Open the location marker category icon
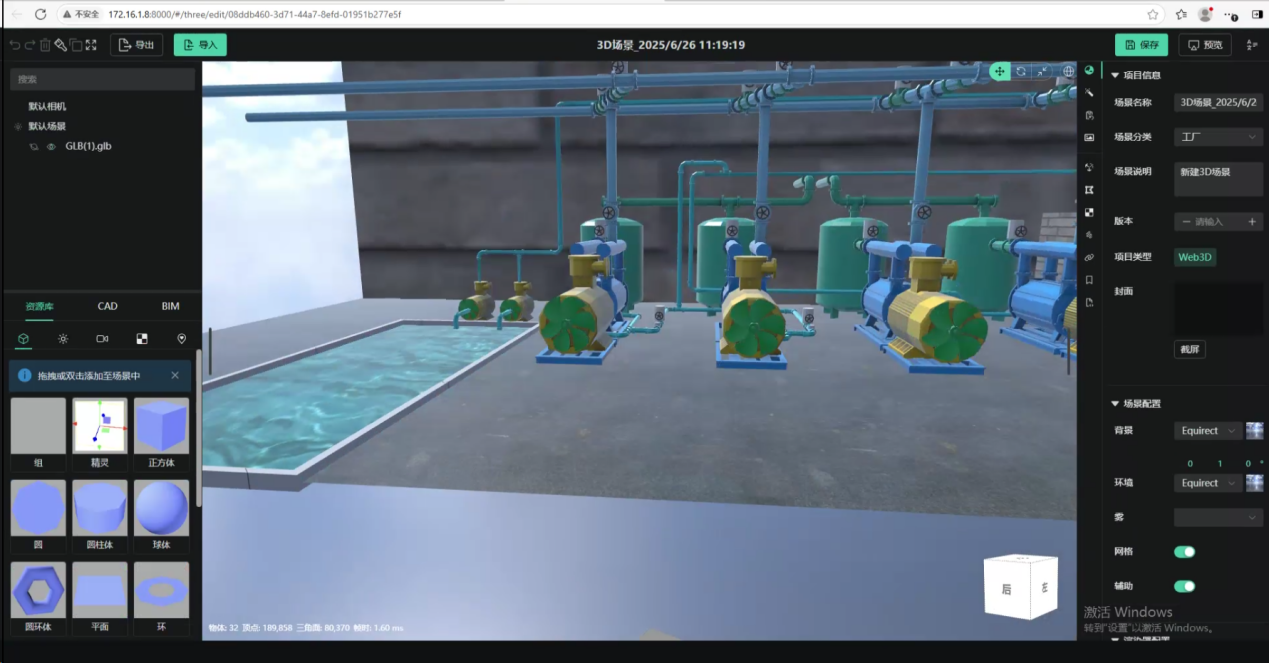Image resolution: width=1269 pixels, height=663 pixels. coord(181,339)
